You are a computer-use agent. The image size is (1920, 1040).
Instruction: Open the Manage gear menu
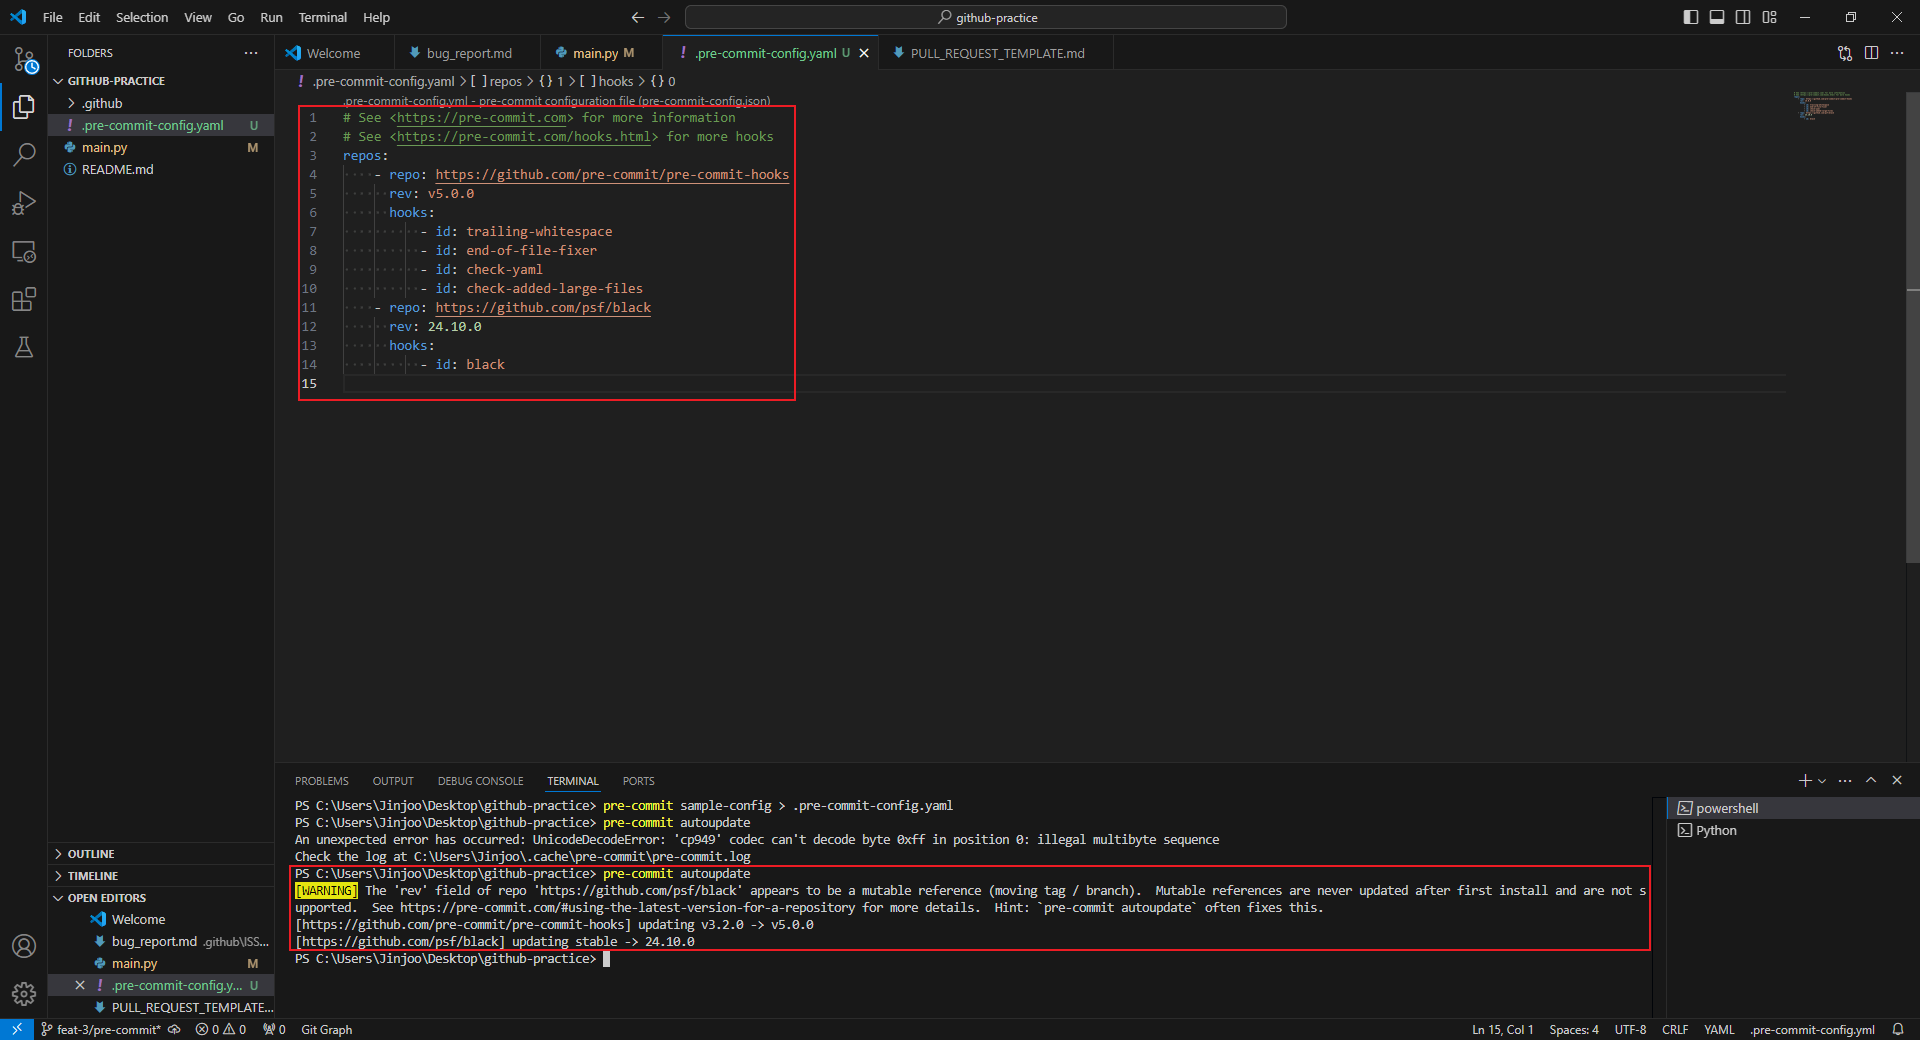pos(24,994)
